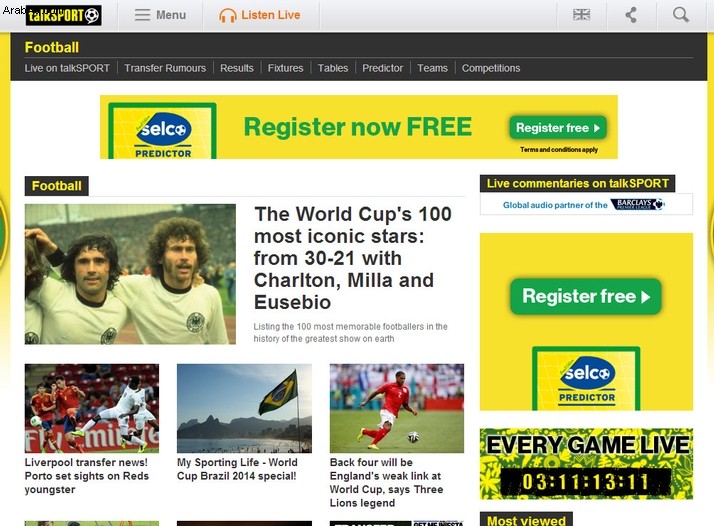Image resolution: width=714 pixels, height=526 pixels.
Task: Open the search magnifier icon
Action: pos(681,15)
